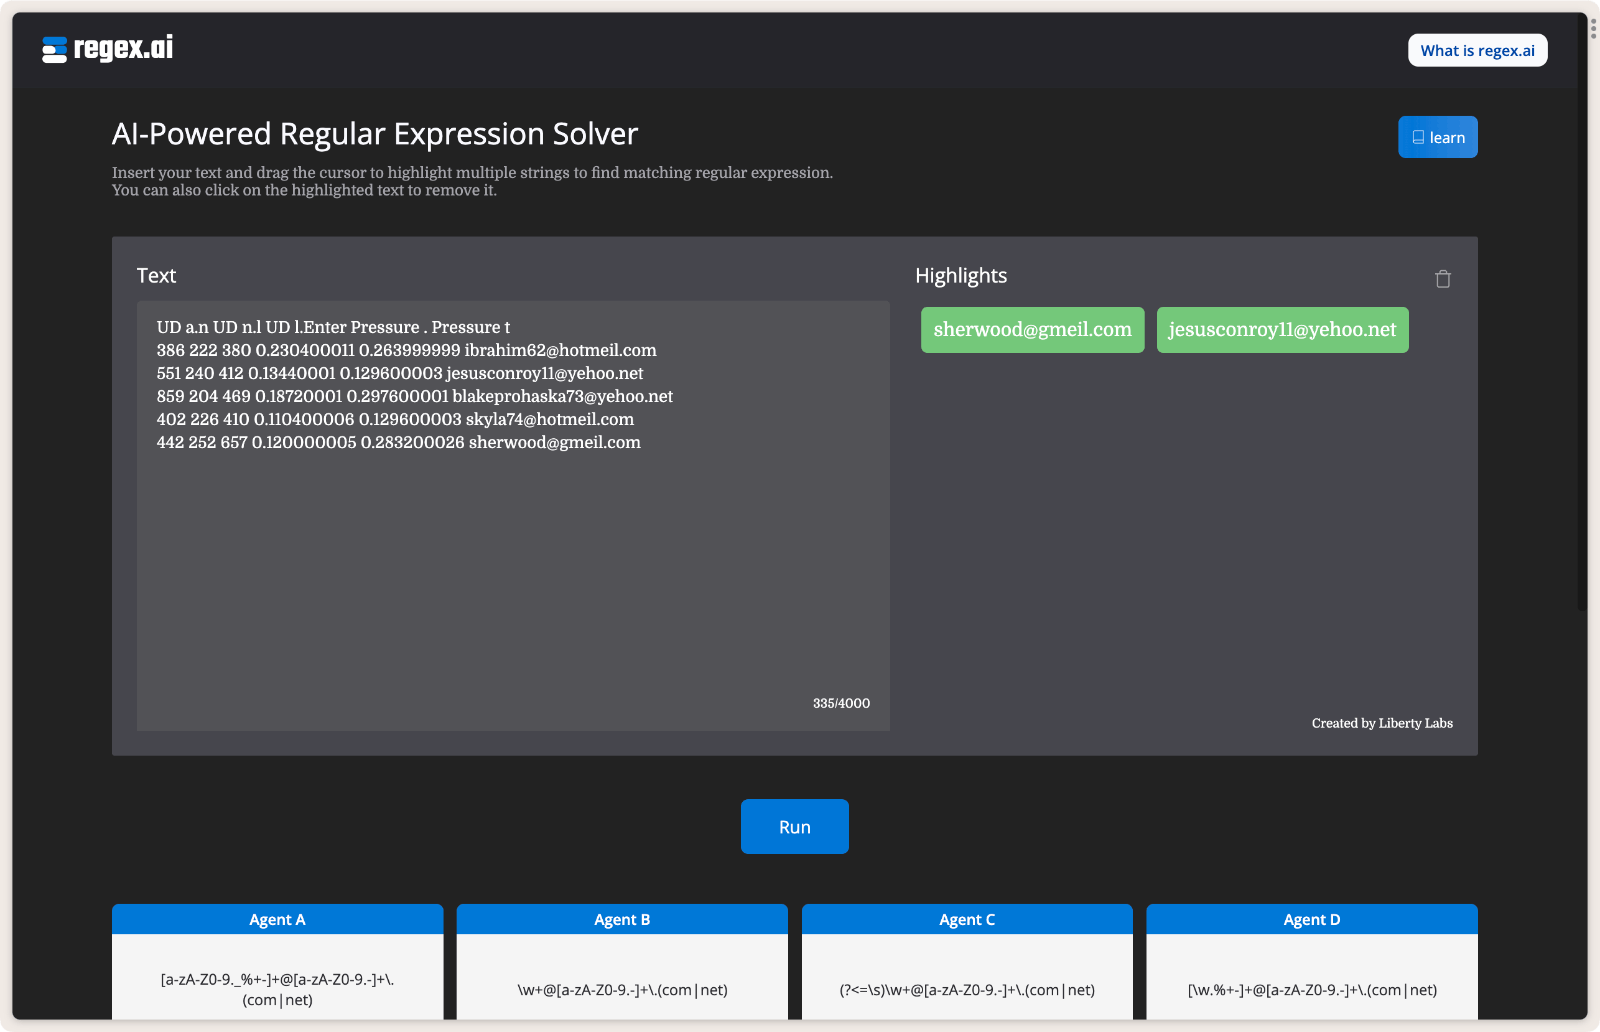Select the Agent C header
The image size is (1600, 1032).
966,919
